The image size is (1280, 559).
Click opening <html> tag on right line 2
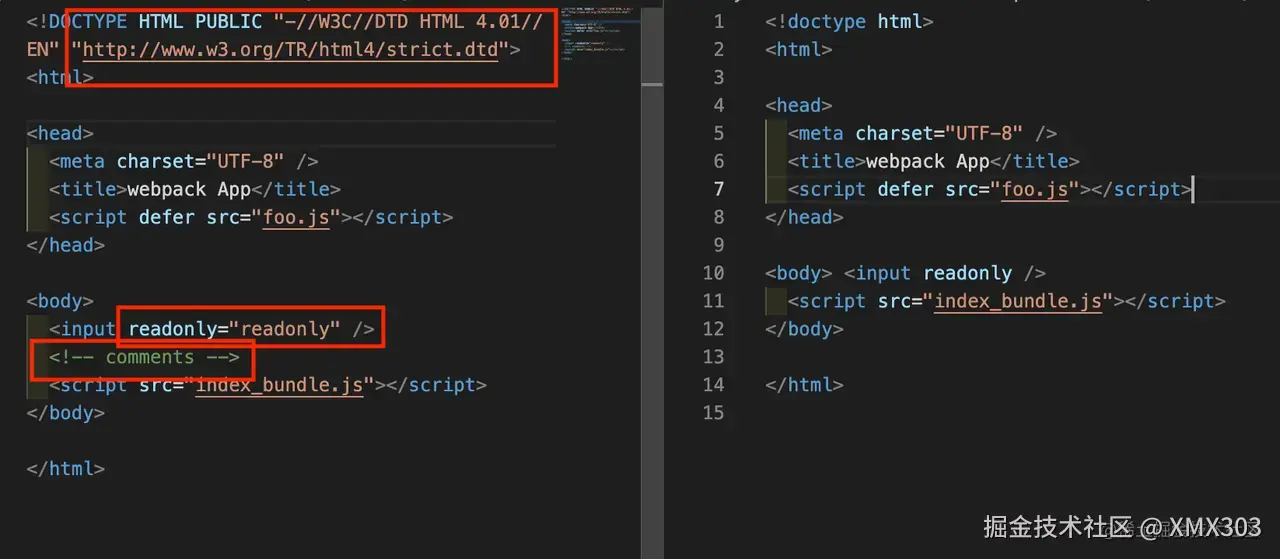[x=798, y=49]
